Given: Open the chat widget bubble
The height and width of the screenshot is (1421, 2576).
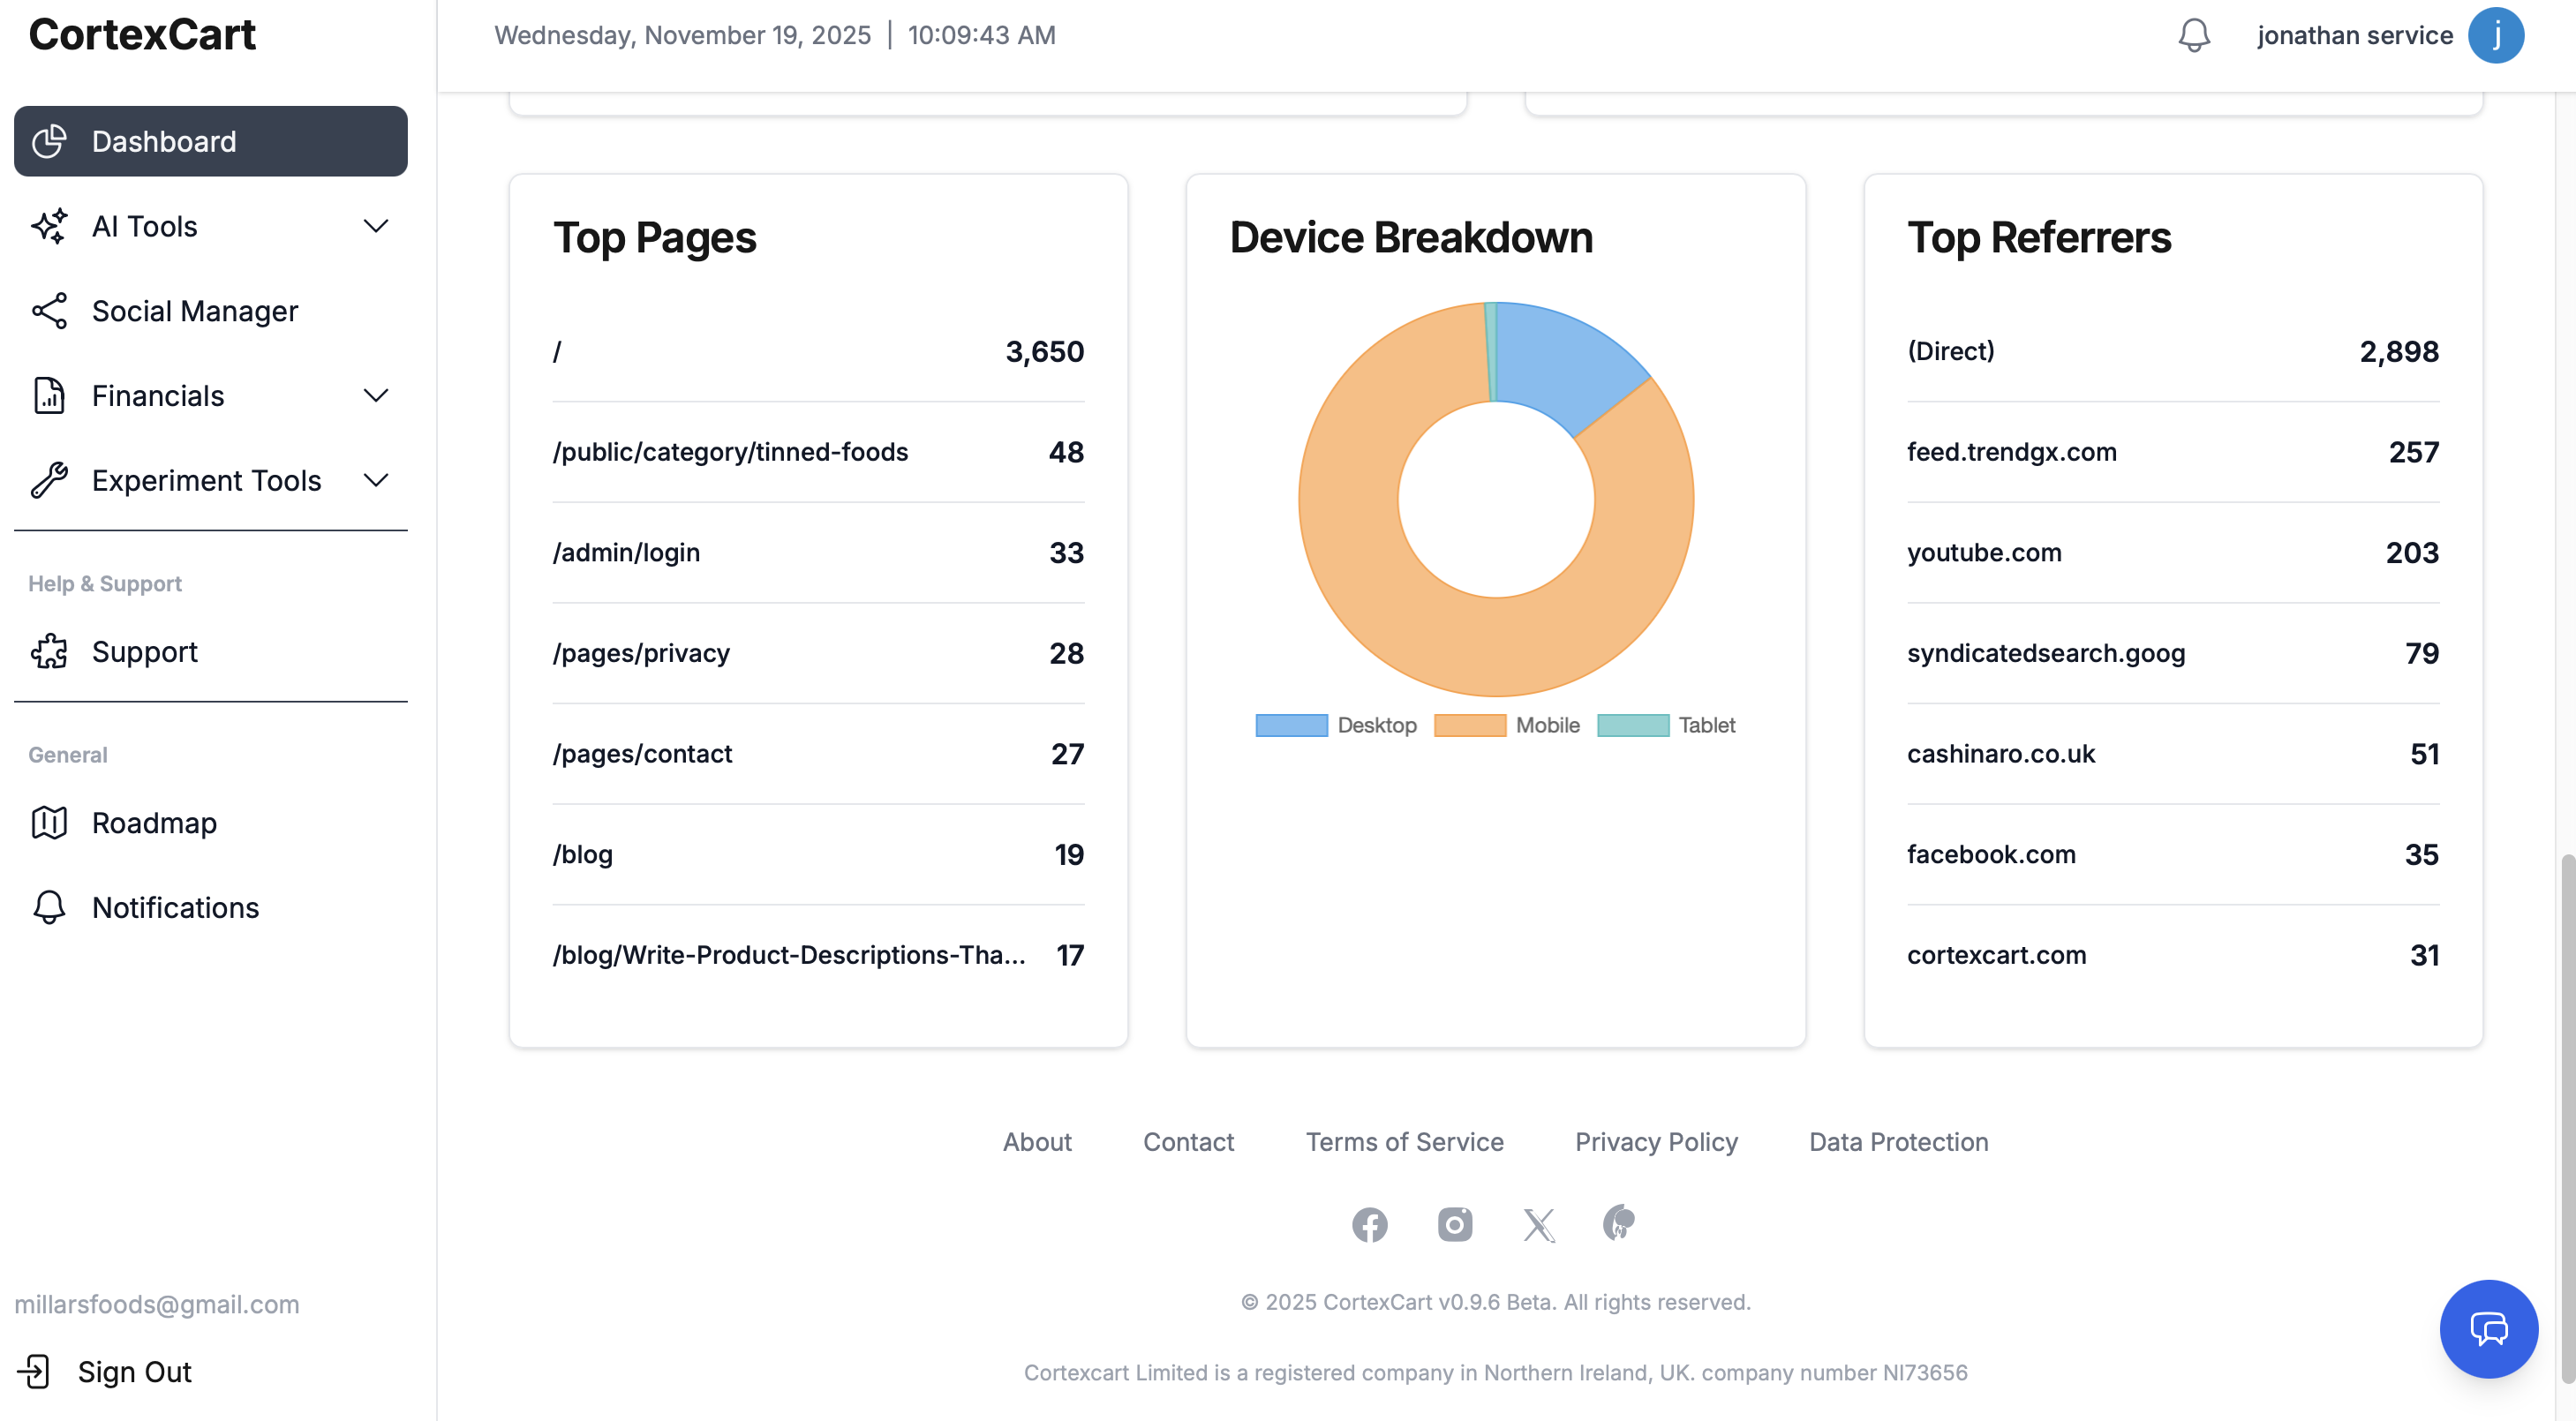Looking at the screenshot, I should coord(2489,1329).
